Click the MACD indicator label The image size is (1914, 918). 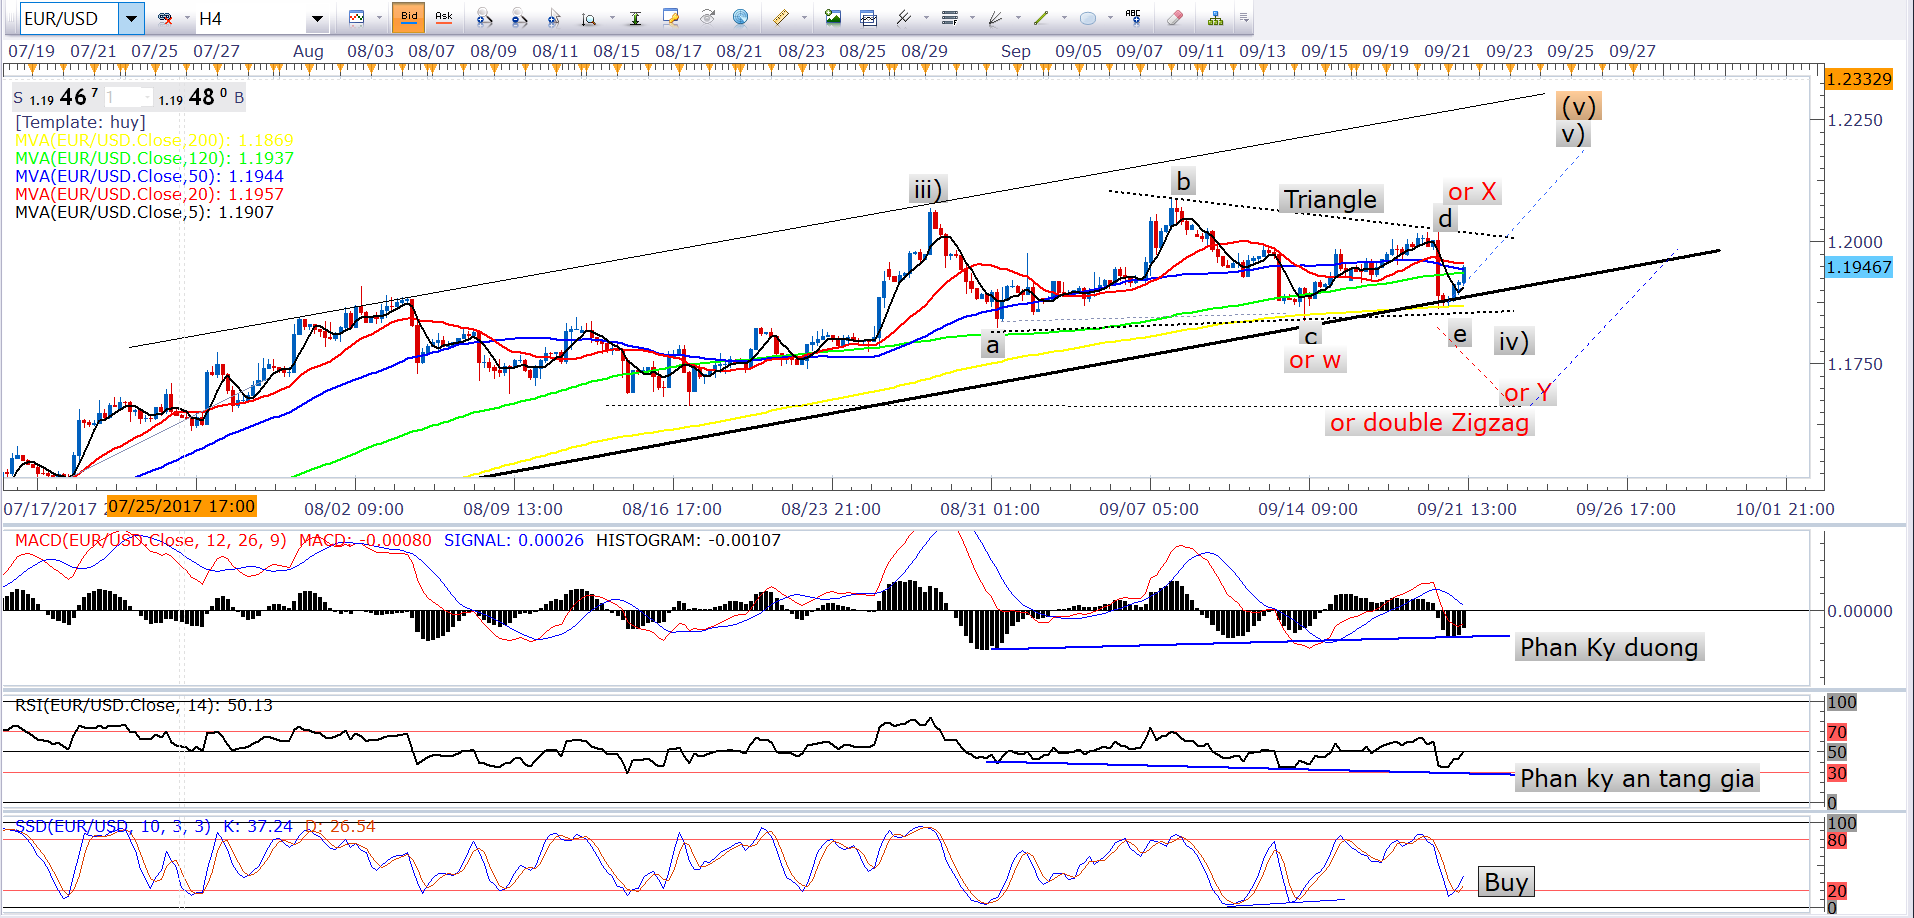(x=150, y=540)
